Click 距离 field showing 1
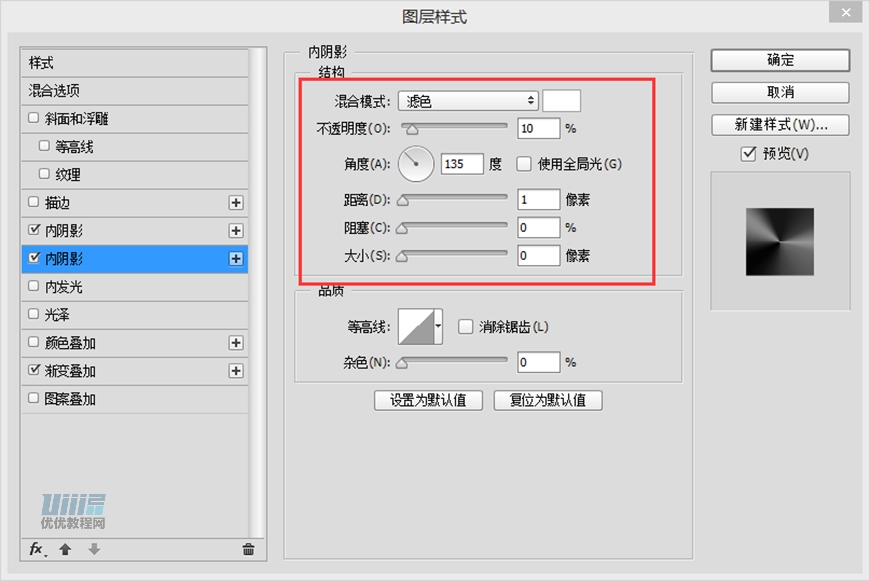 (538, 199)
